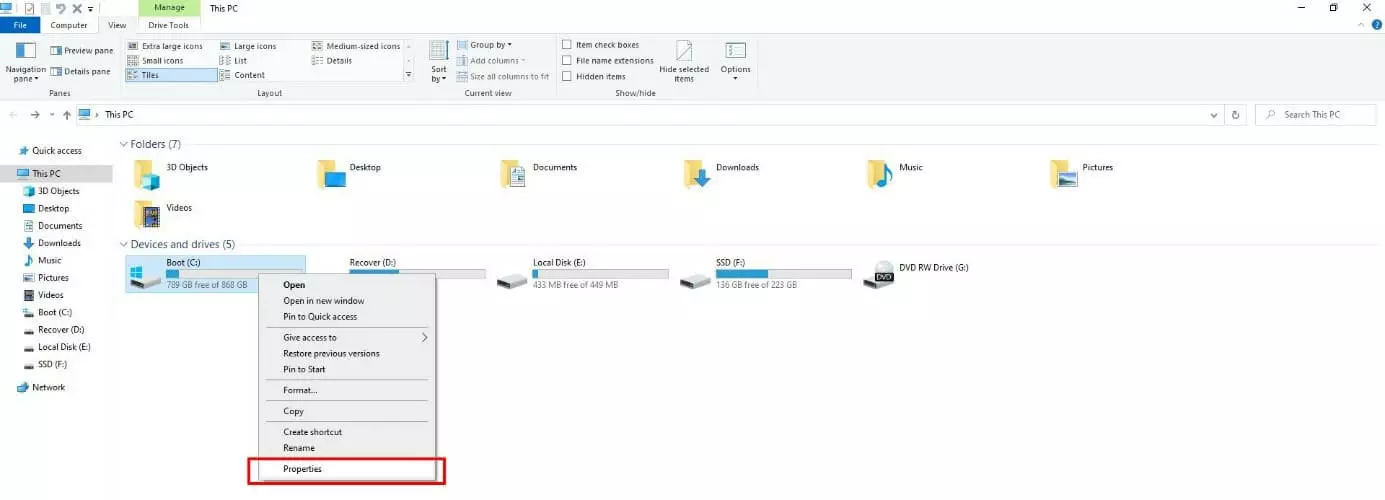The height and width of the screenshot is (500, 1385).
Task: Open Properties from context menu
Action: (x=347, y=469)
